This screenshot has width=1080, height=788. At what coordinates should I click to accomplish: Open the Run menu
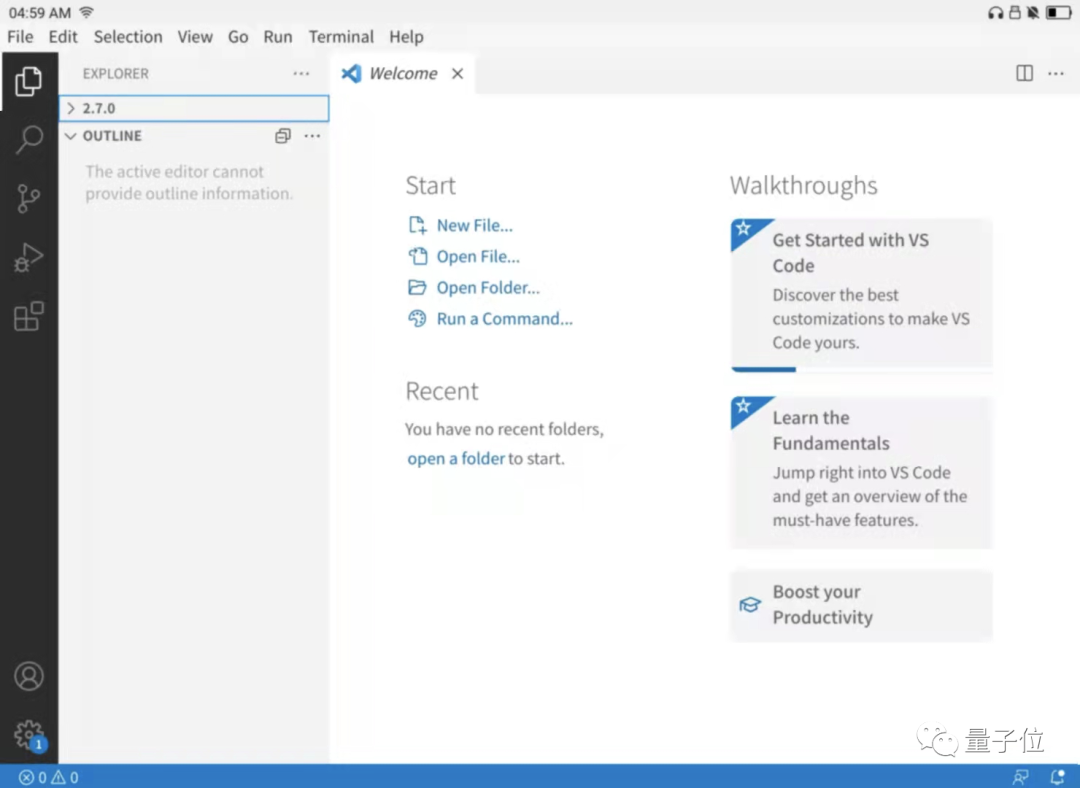[278, 37]
